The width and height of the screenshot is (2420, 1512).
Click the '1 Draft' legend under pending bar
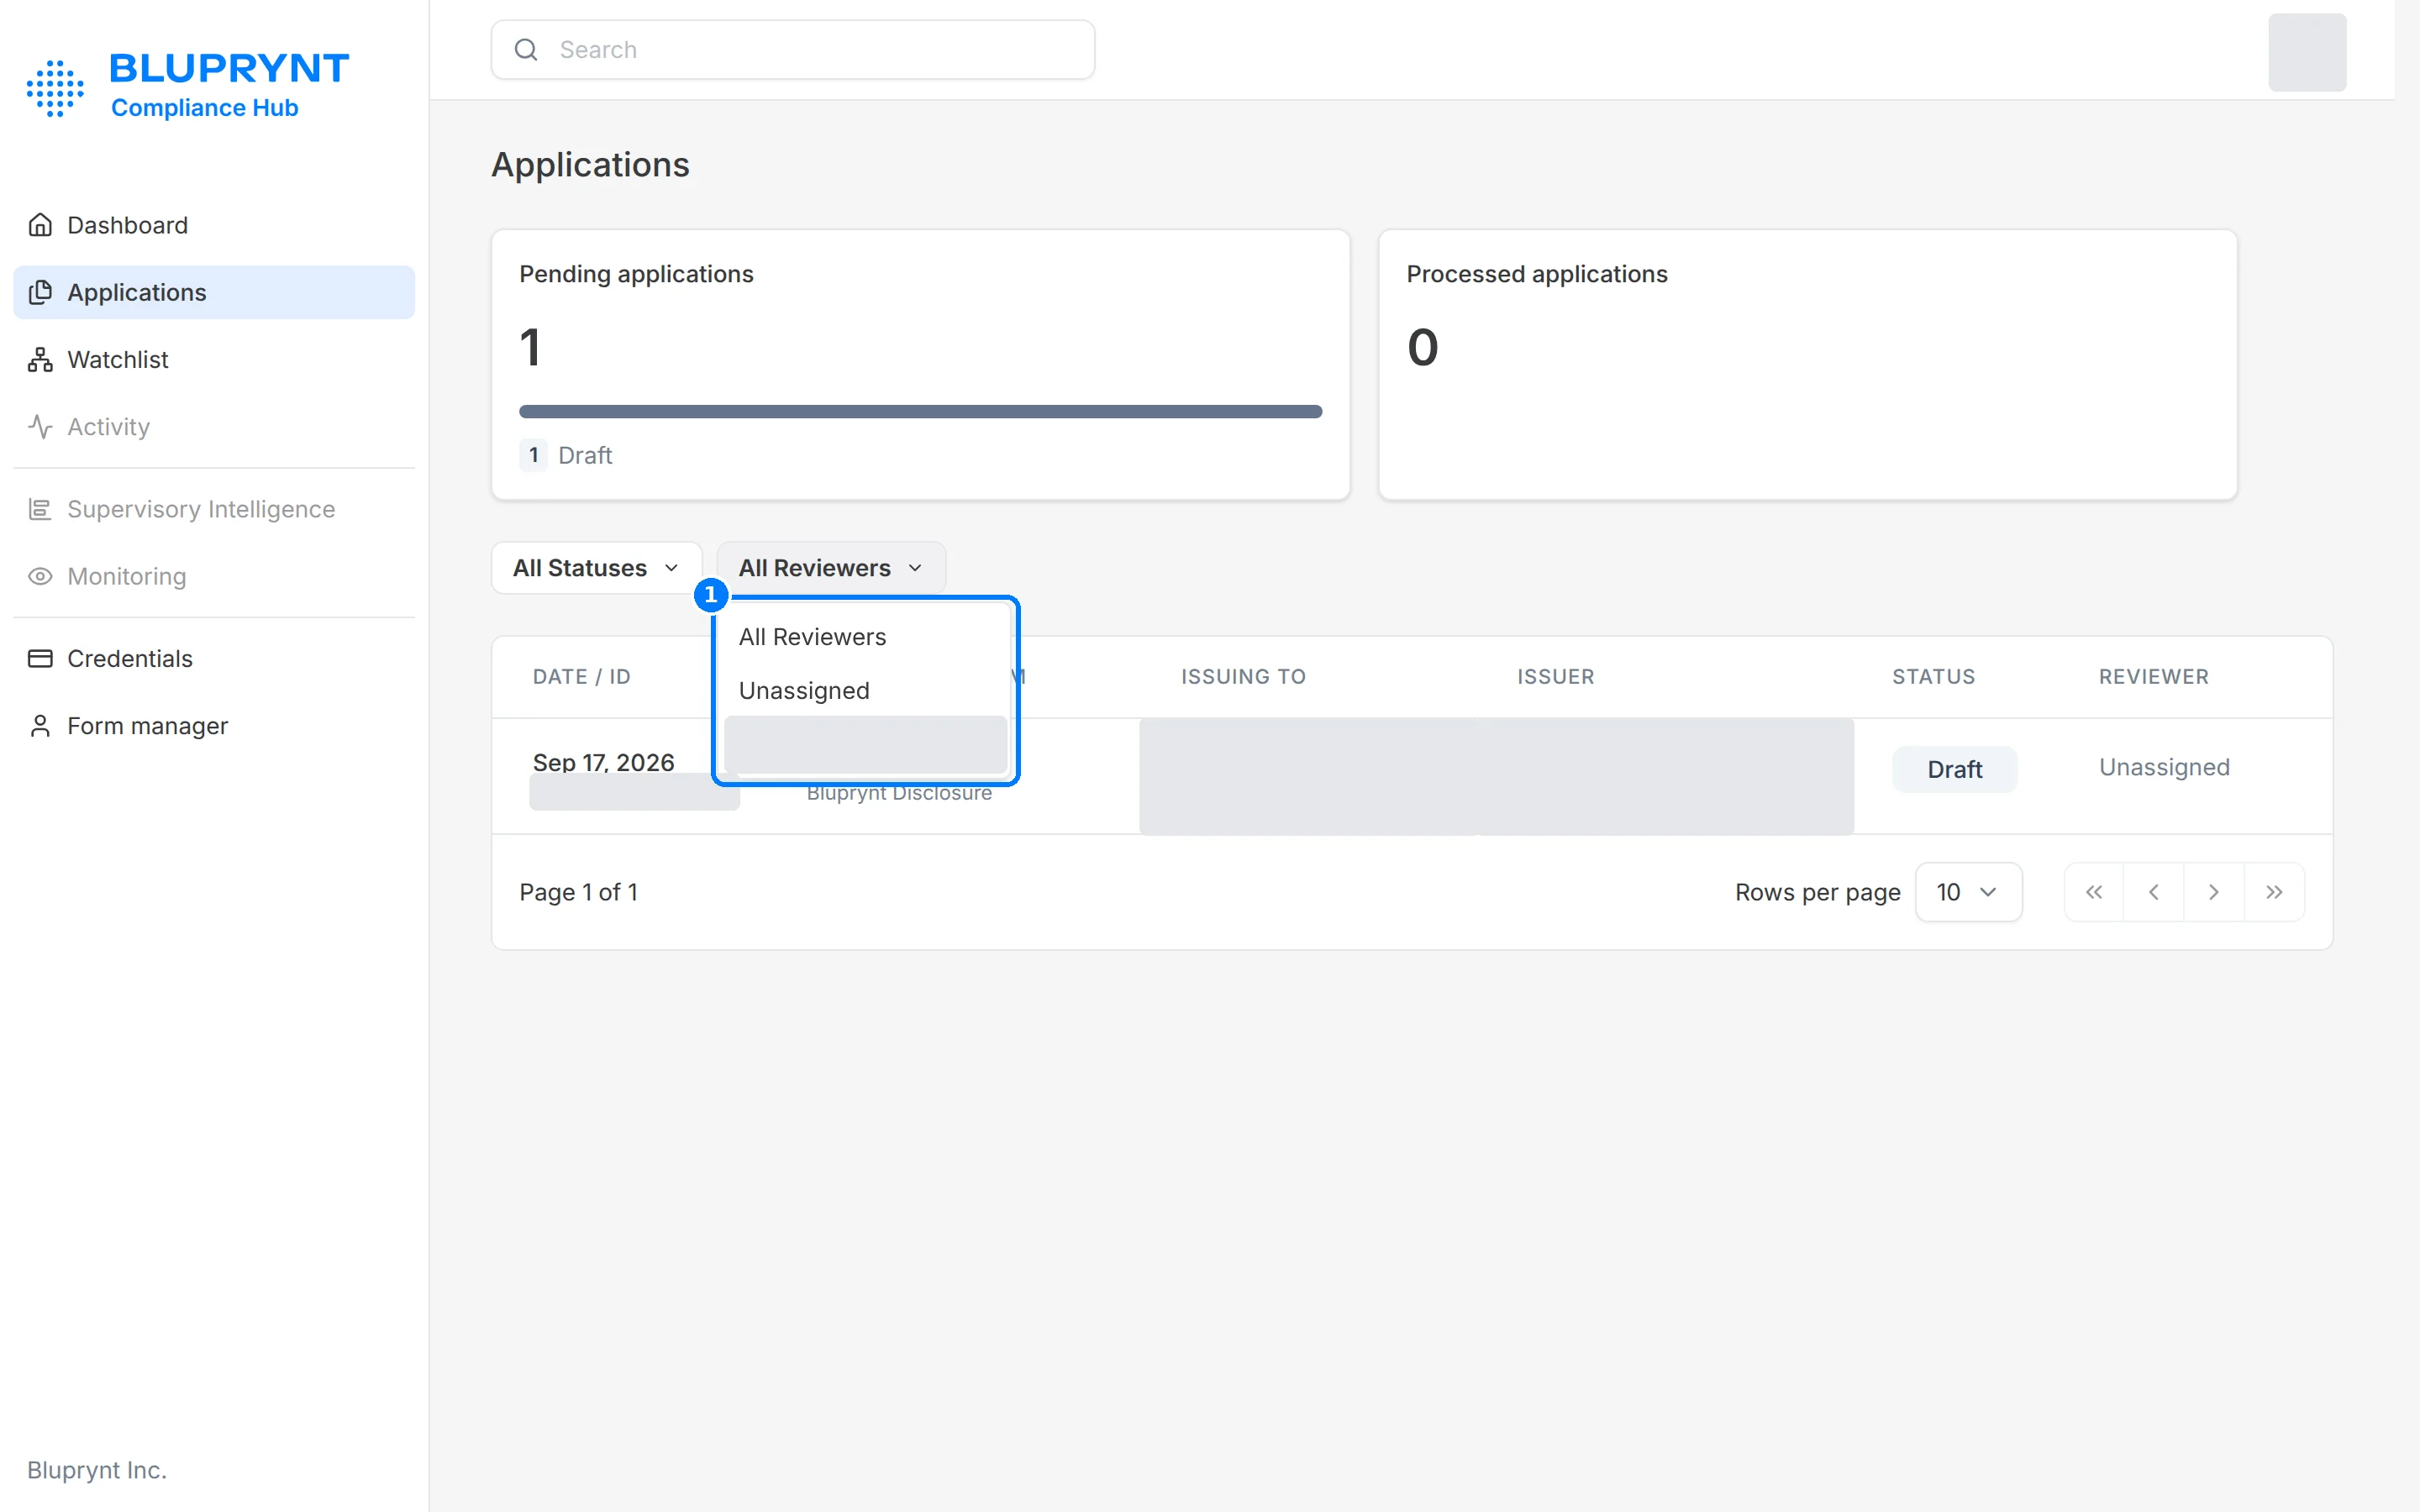[x=566, y=455]
